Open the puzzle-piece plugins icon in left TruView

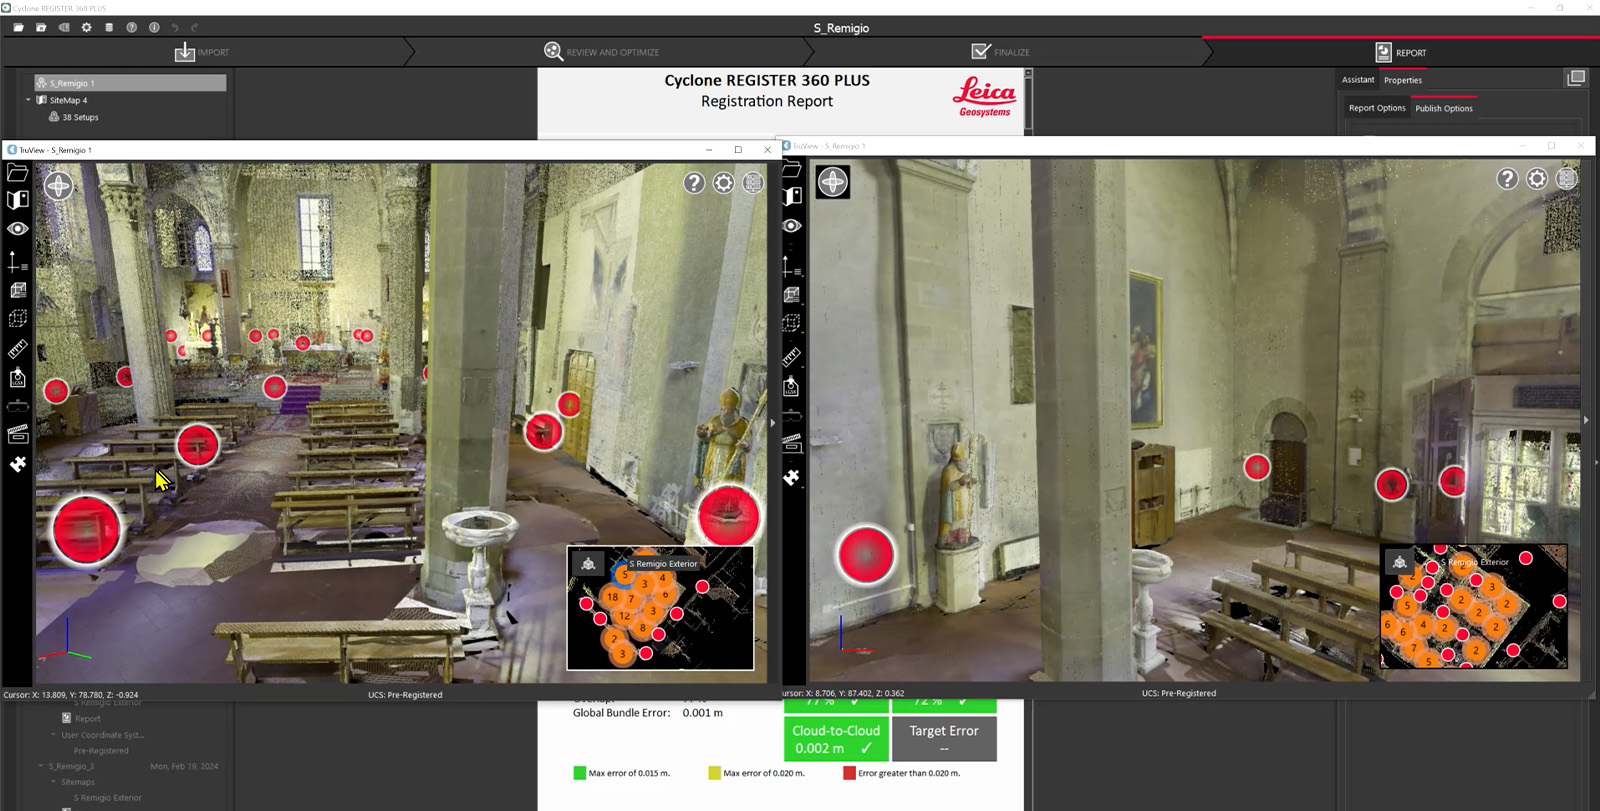point(17,464)
